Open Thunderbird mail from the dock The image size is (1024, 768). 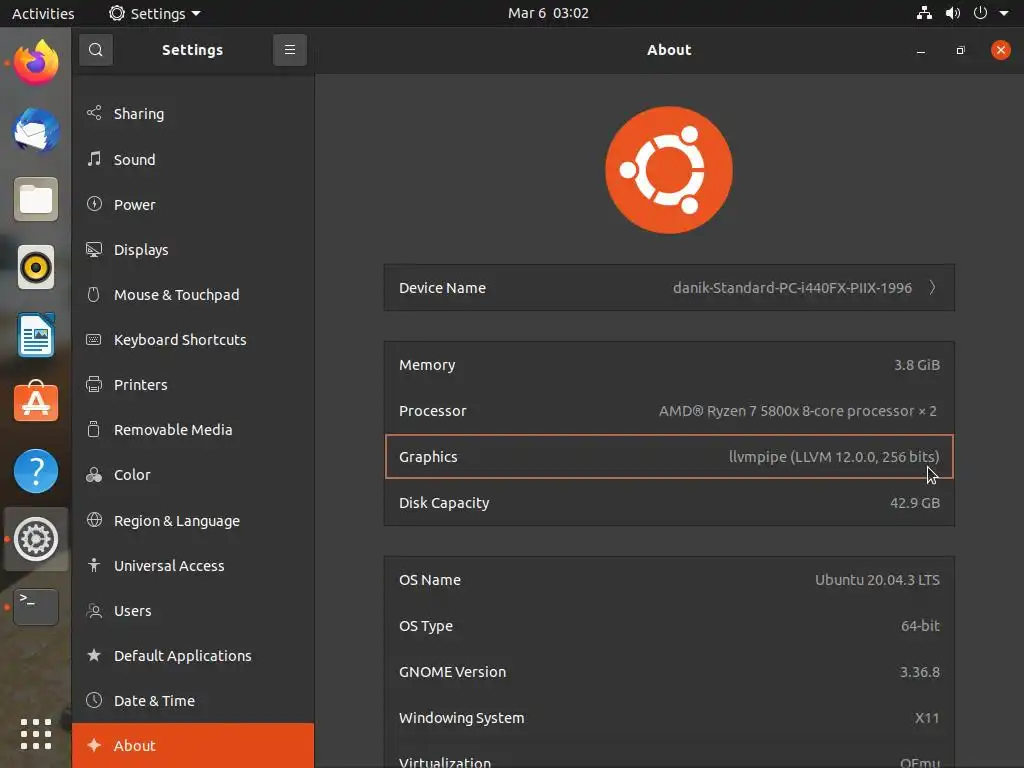point(36,131)
